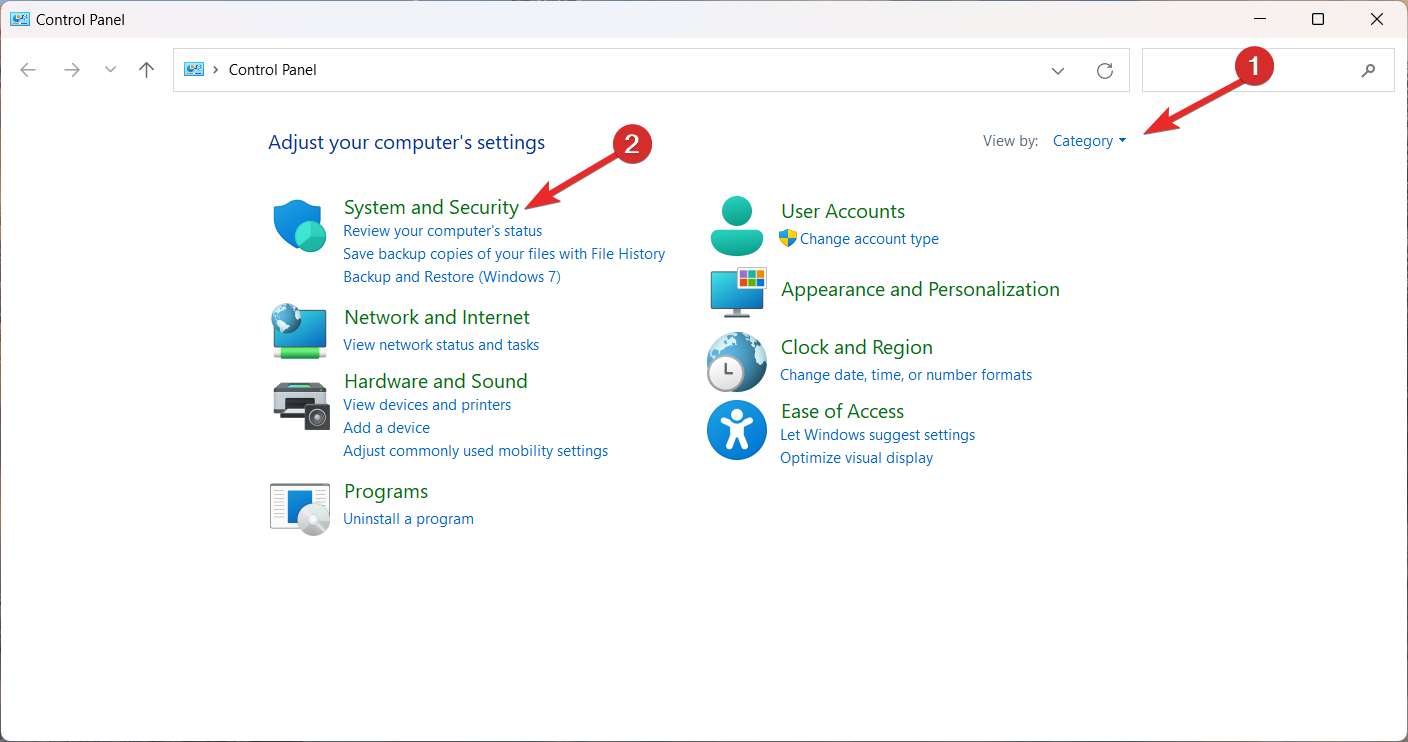Maximize the Control Panel window

tap(1318, 19)
